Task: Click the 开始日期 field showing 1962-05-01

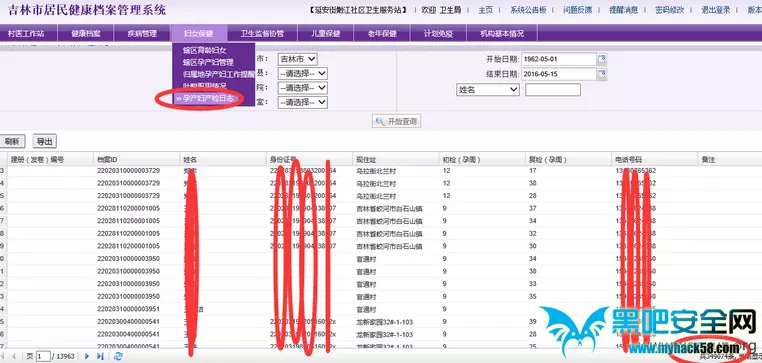Action: (x=558, y=59)
